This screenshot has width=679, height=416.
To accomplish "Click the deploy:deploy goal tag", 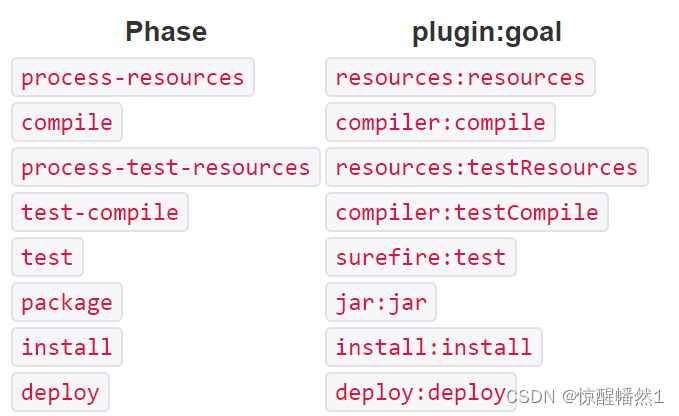I will 421,392.
